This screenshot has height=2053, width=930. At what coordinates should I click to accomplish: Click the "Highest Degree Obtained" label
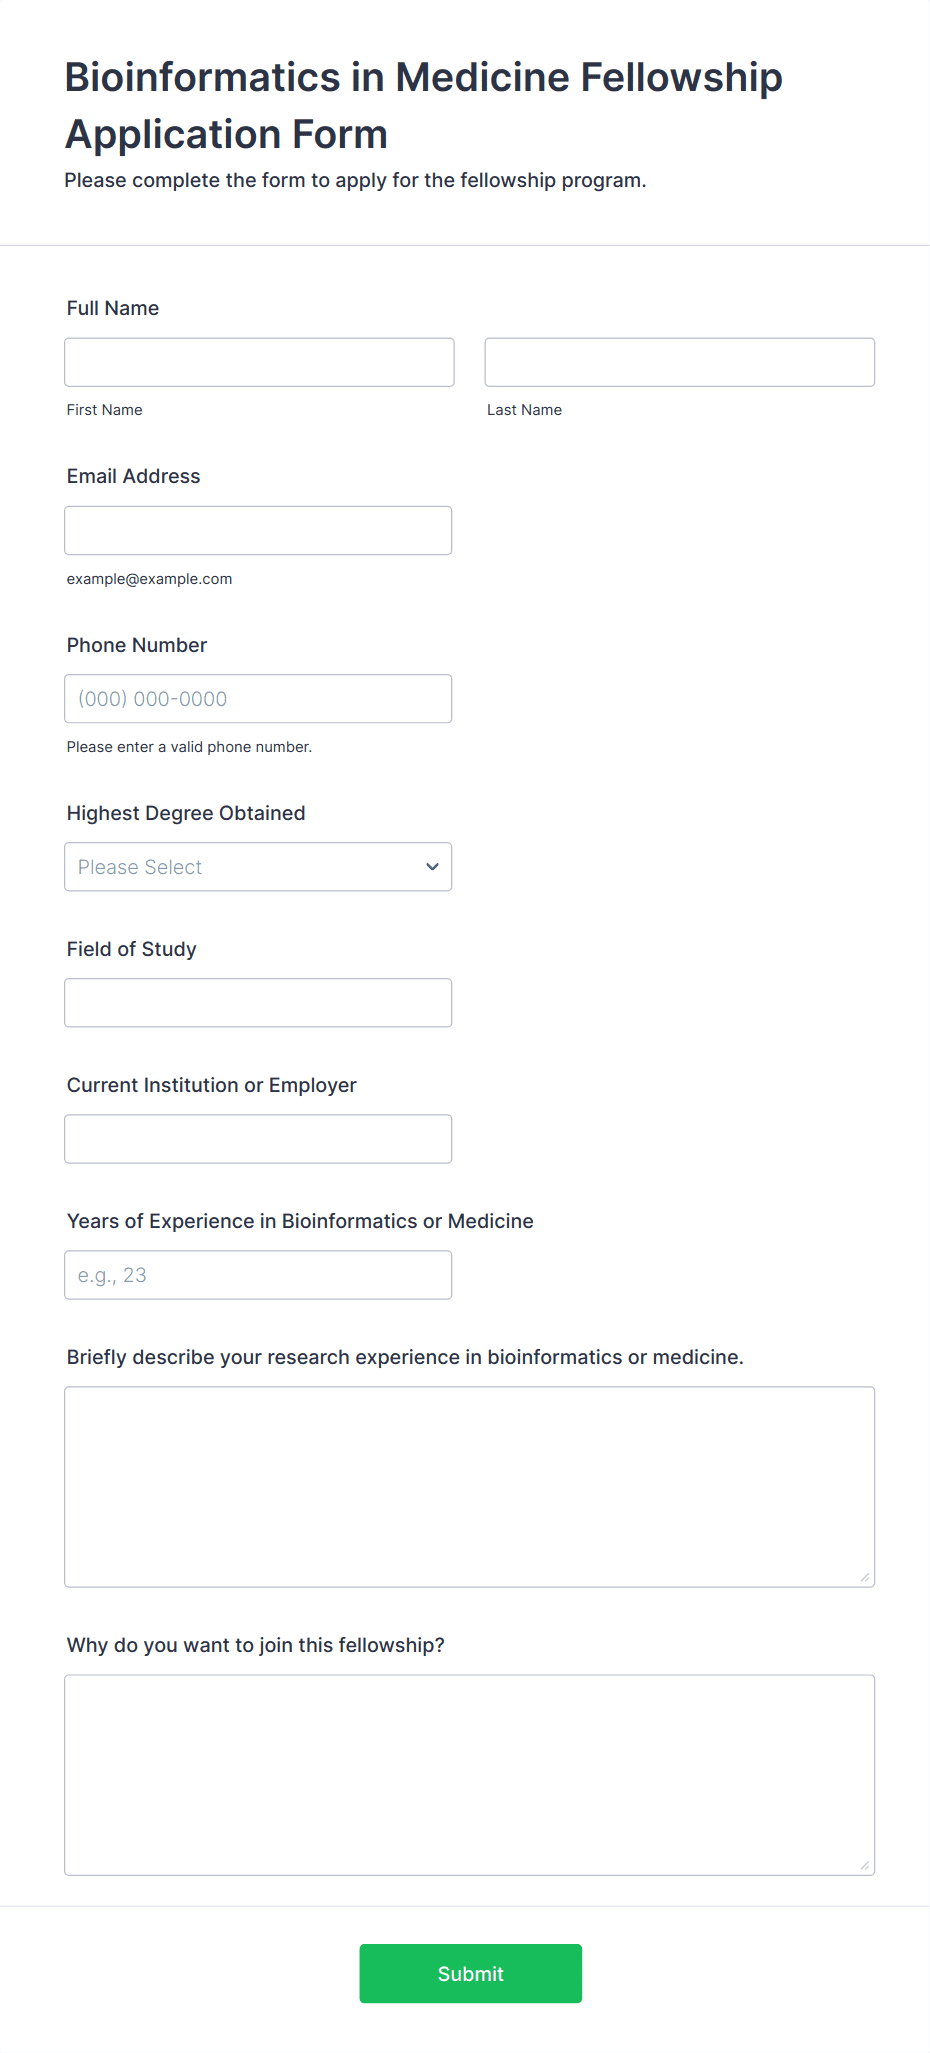click(x=186, y=813)
